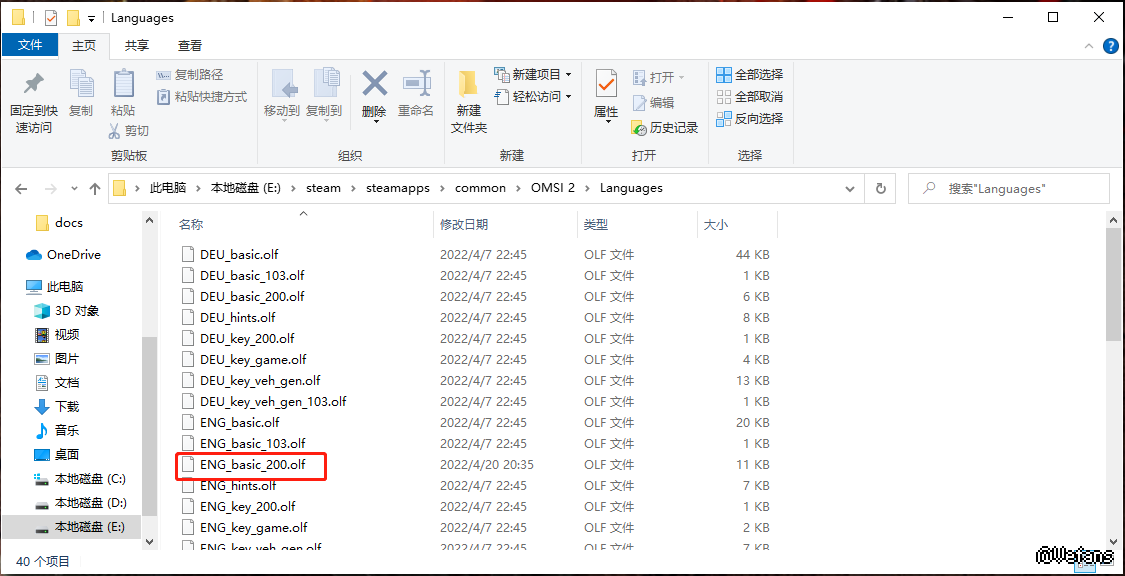This screenshot has width=1125, height=576.
Task: Click the search "Languages" box
Action: pyautogui.click(x=1009, y=189)
